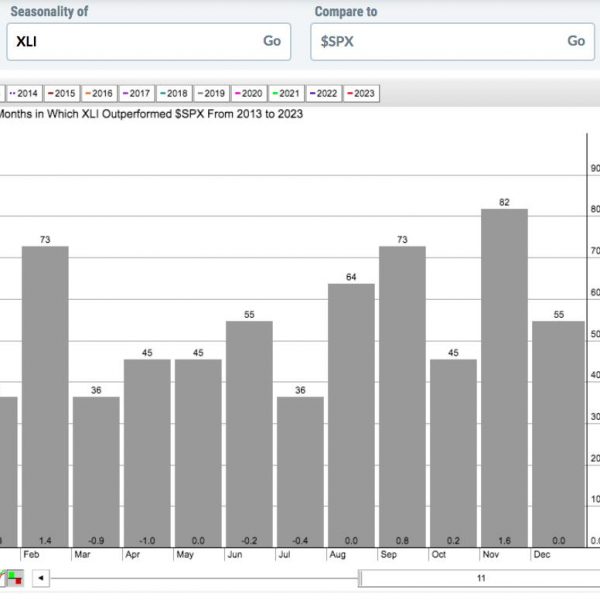The image size is (600, 600).
Task: Click the 0.8 value in September bar
Action: coord(402,541)
